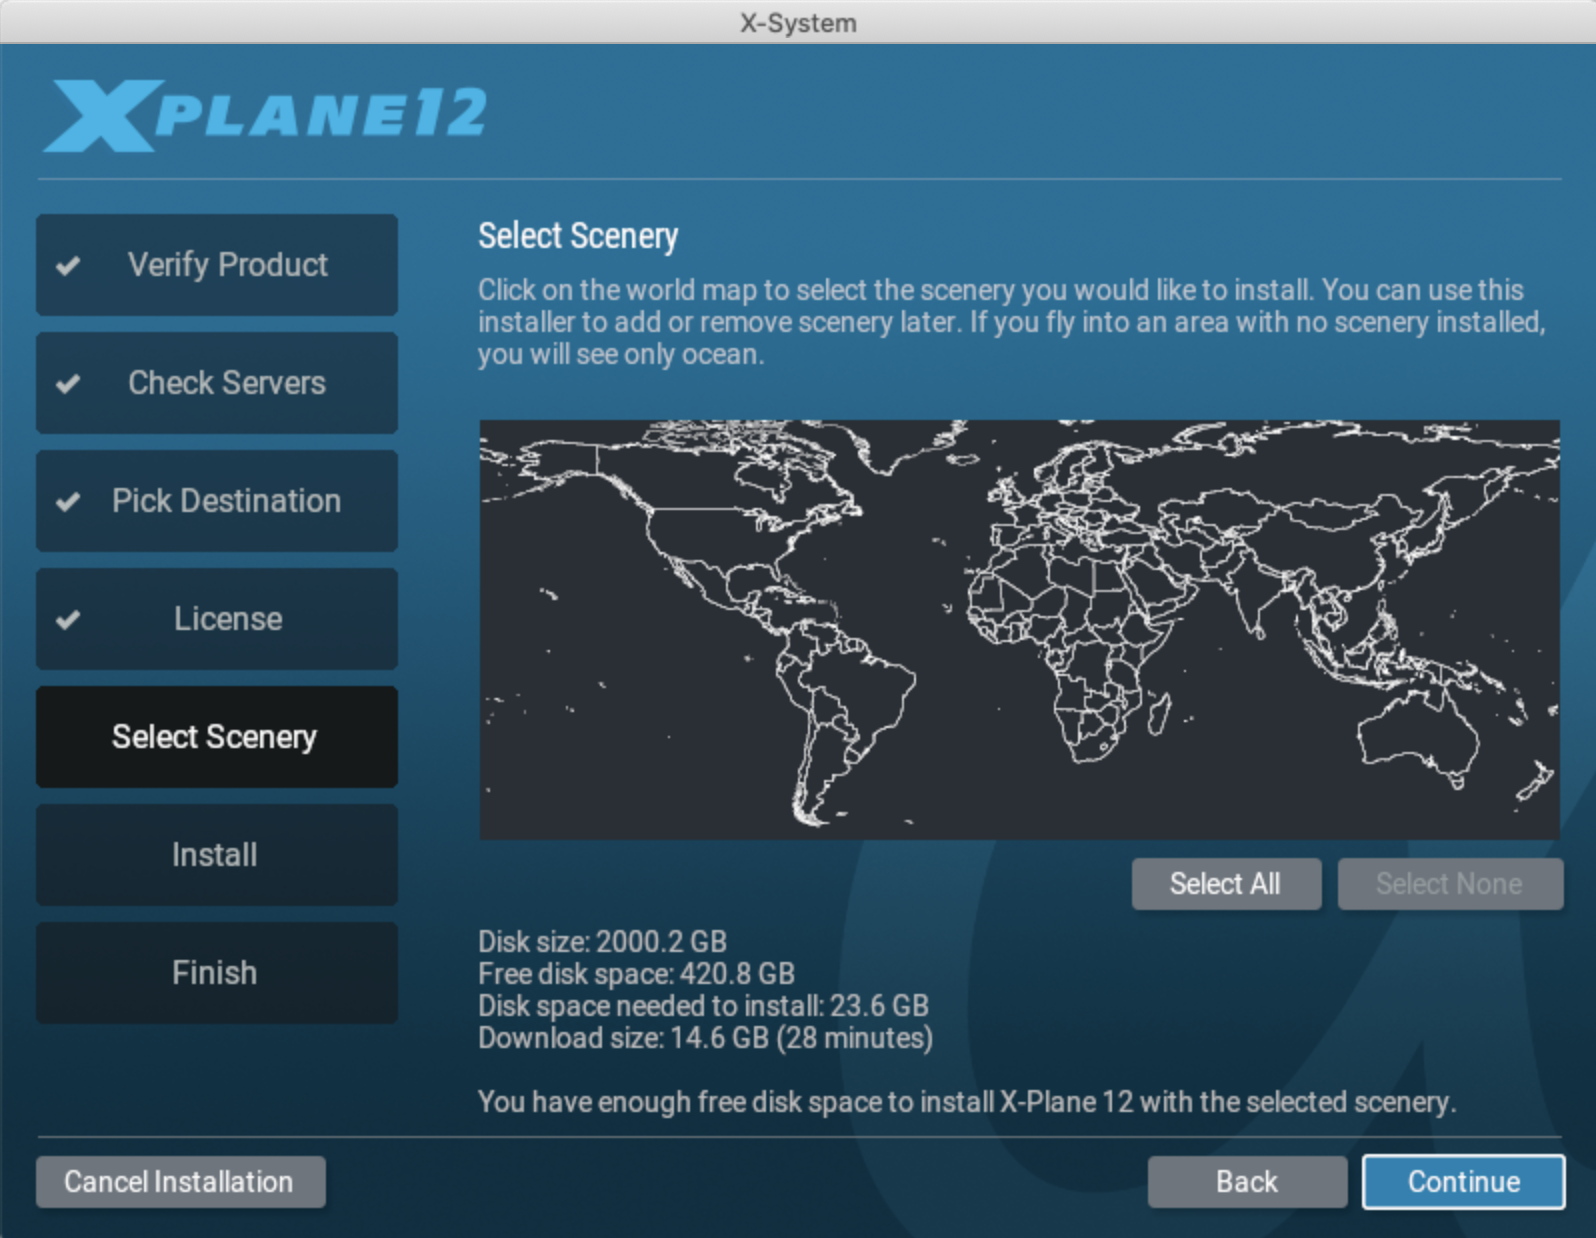
Task: Click the checkmark beside Verify Product
Action: [x=68, y=266]
